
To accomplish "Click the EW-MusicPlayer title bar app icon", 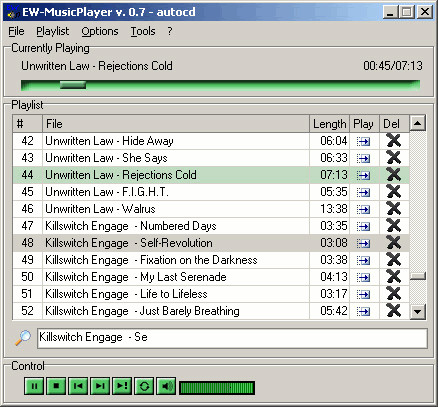I will click(13, 12).
